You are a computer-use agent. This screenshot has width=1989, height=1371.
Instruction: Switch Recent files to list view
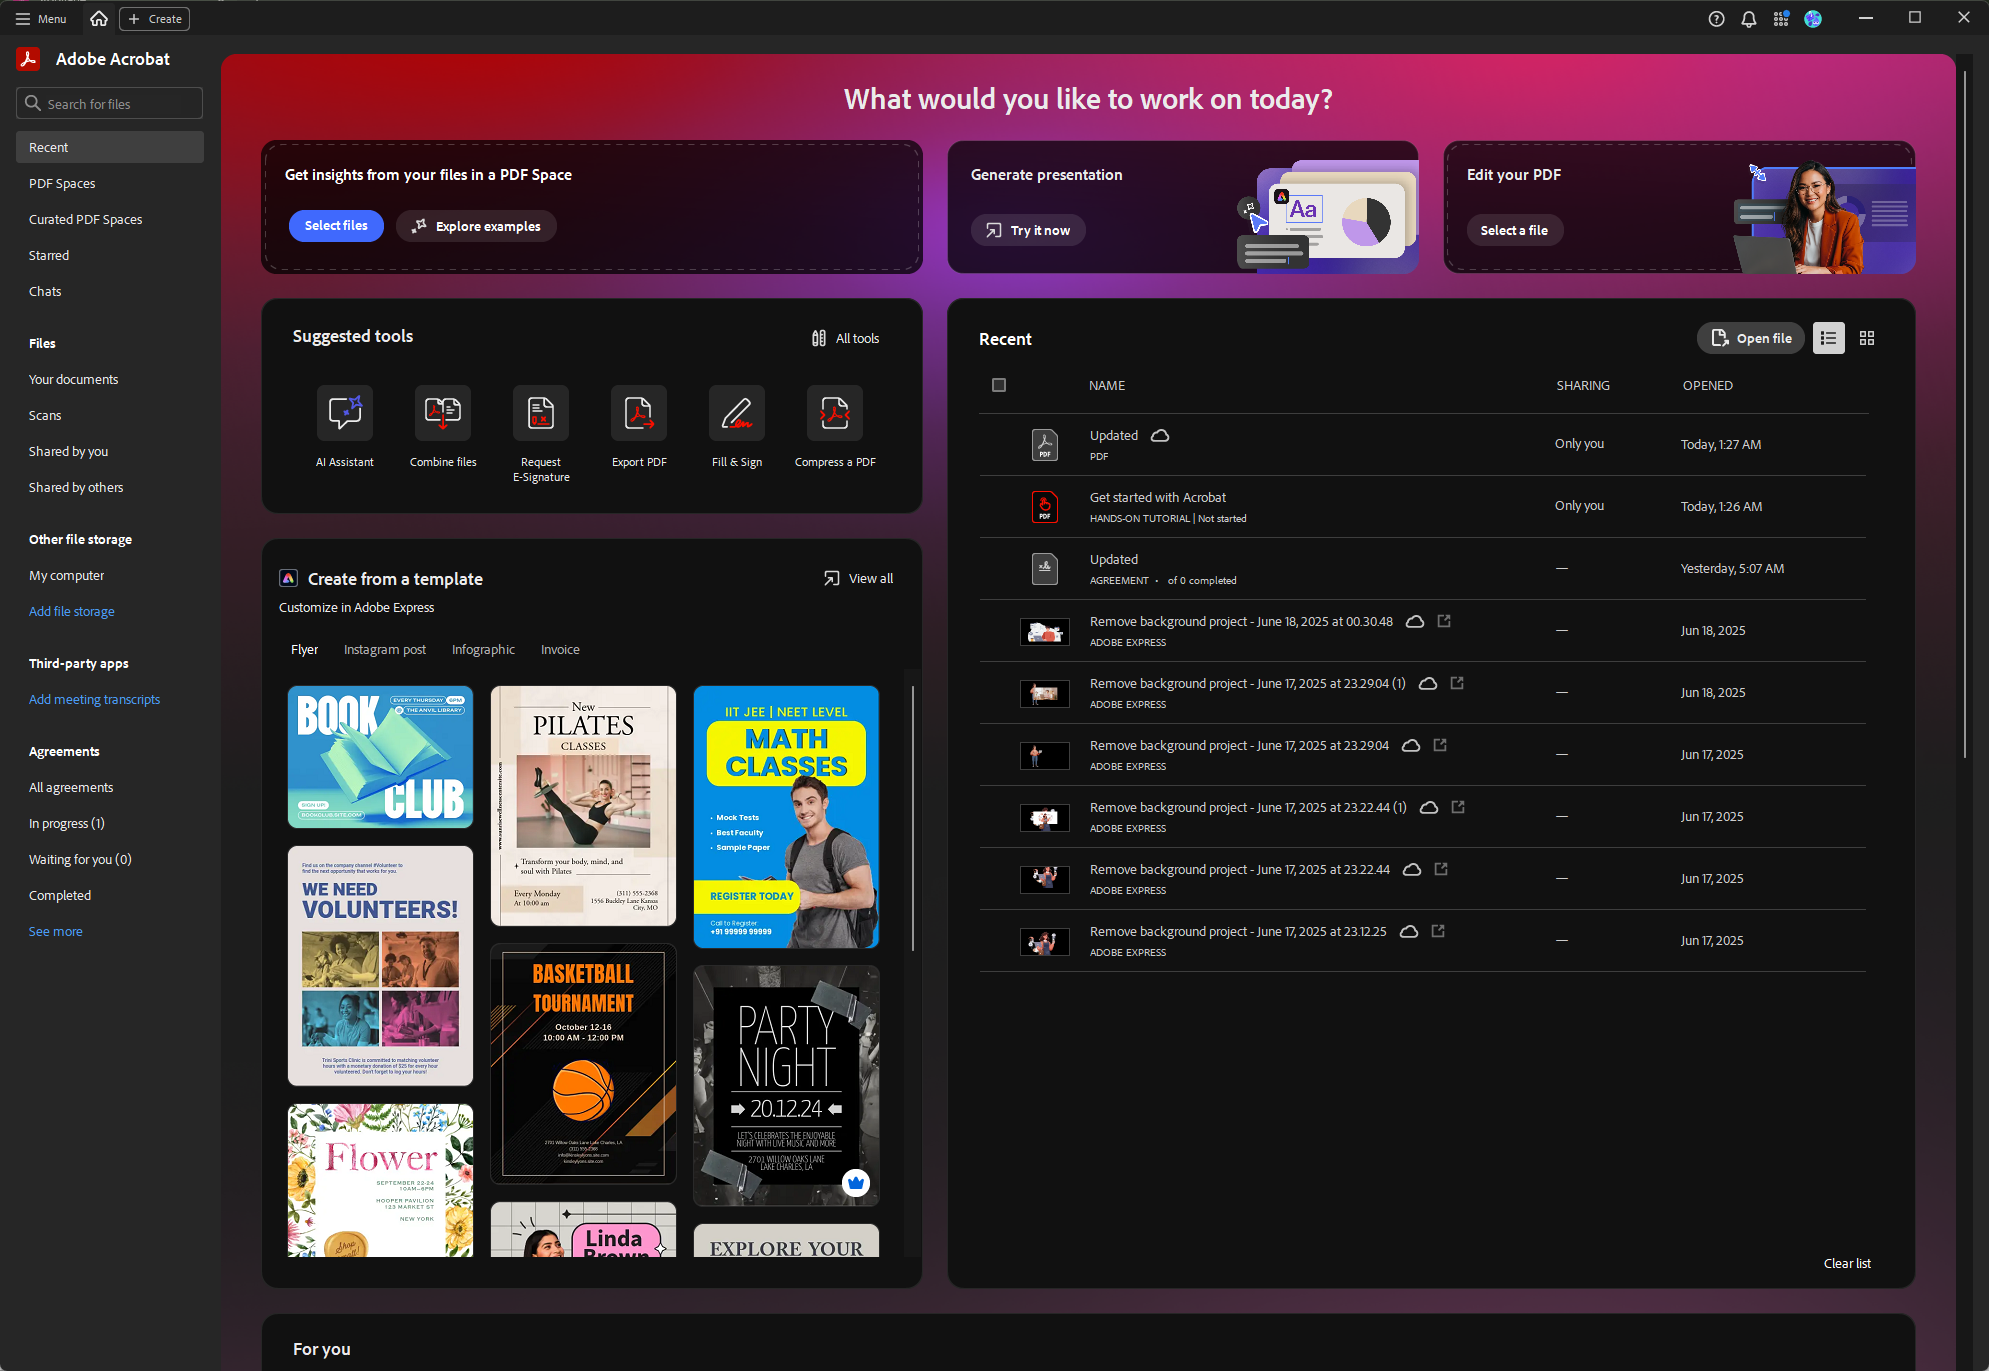(1828, 338)
